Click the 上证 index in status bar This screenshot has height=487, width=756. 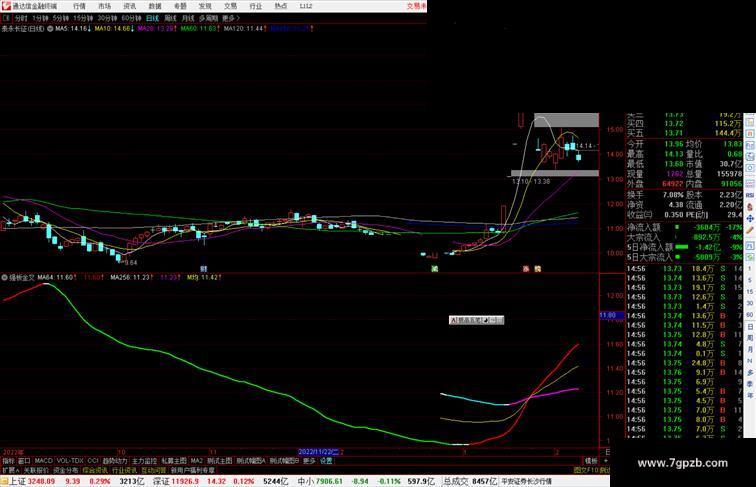point(17,481)
